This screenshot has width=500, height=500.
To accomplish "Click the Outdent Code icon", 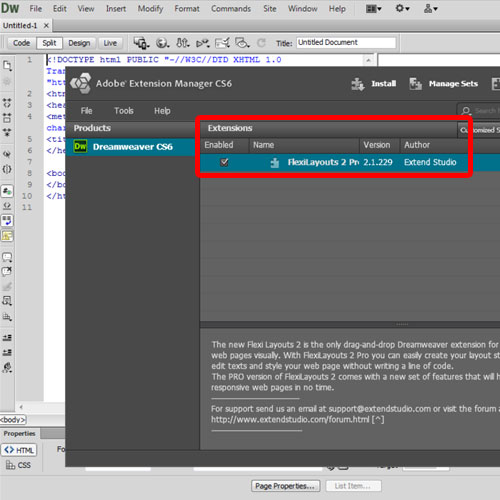I will click(x=7, y=352).
